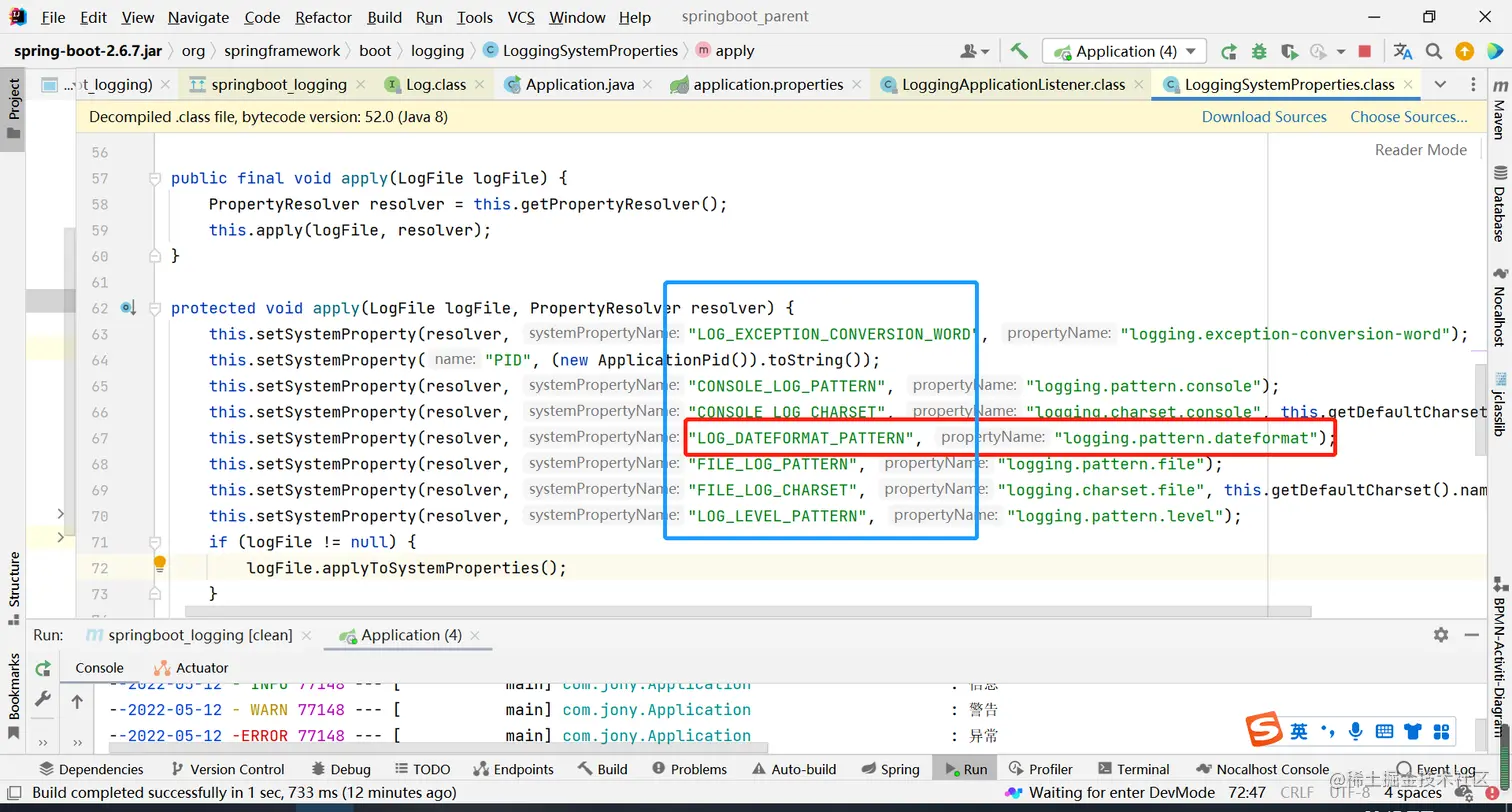Open the Nocalhost side tool window
The image size is (1512, 812).
click(x=1499, y=307)
